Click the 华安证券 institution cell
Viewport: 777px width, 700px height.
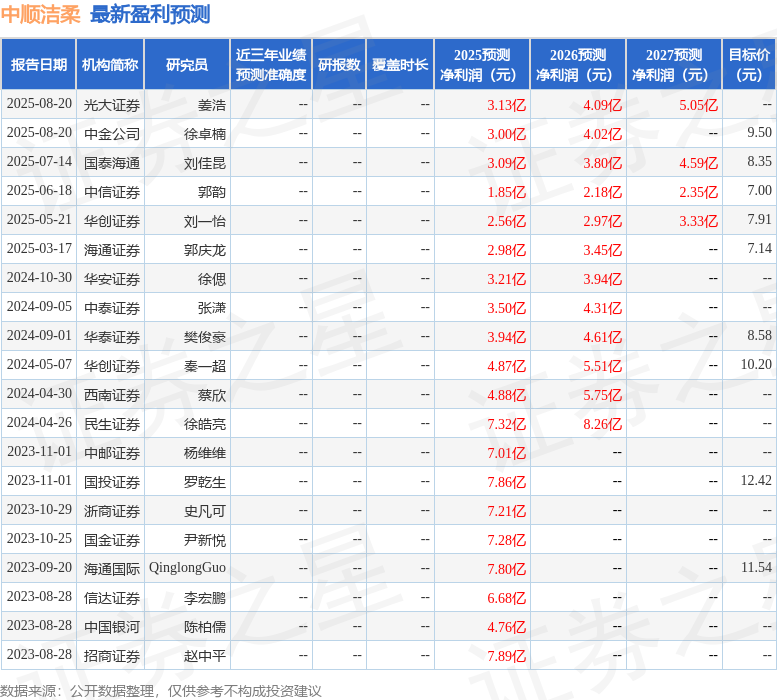click(112, 279)
